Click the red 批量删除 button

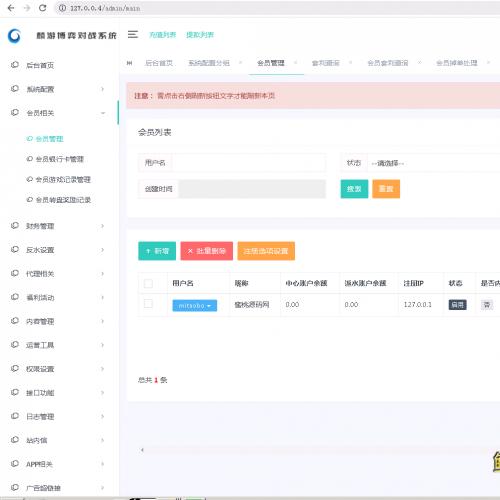[207, 251]
